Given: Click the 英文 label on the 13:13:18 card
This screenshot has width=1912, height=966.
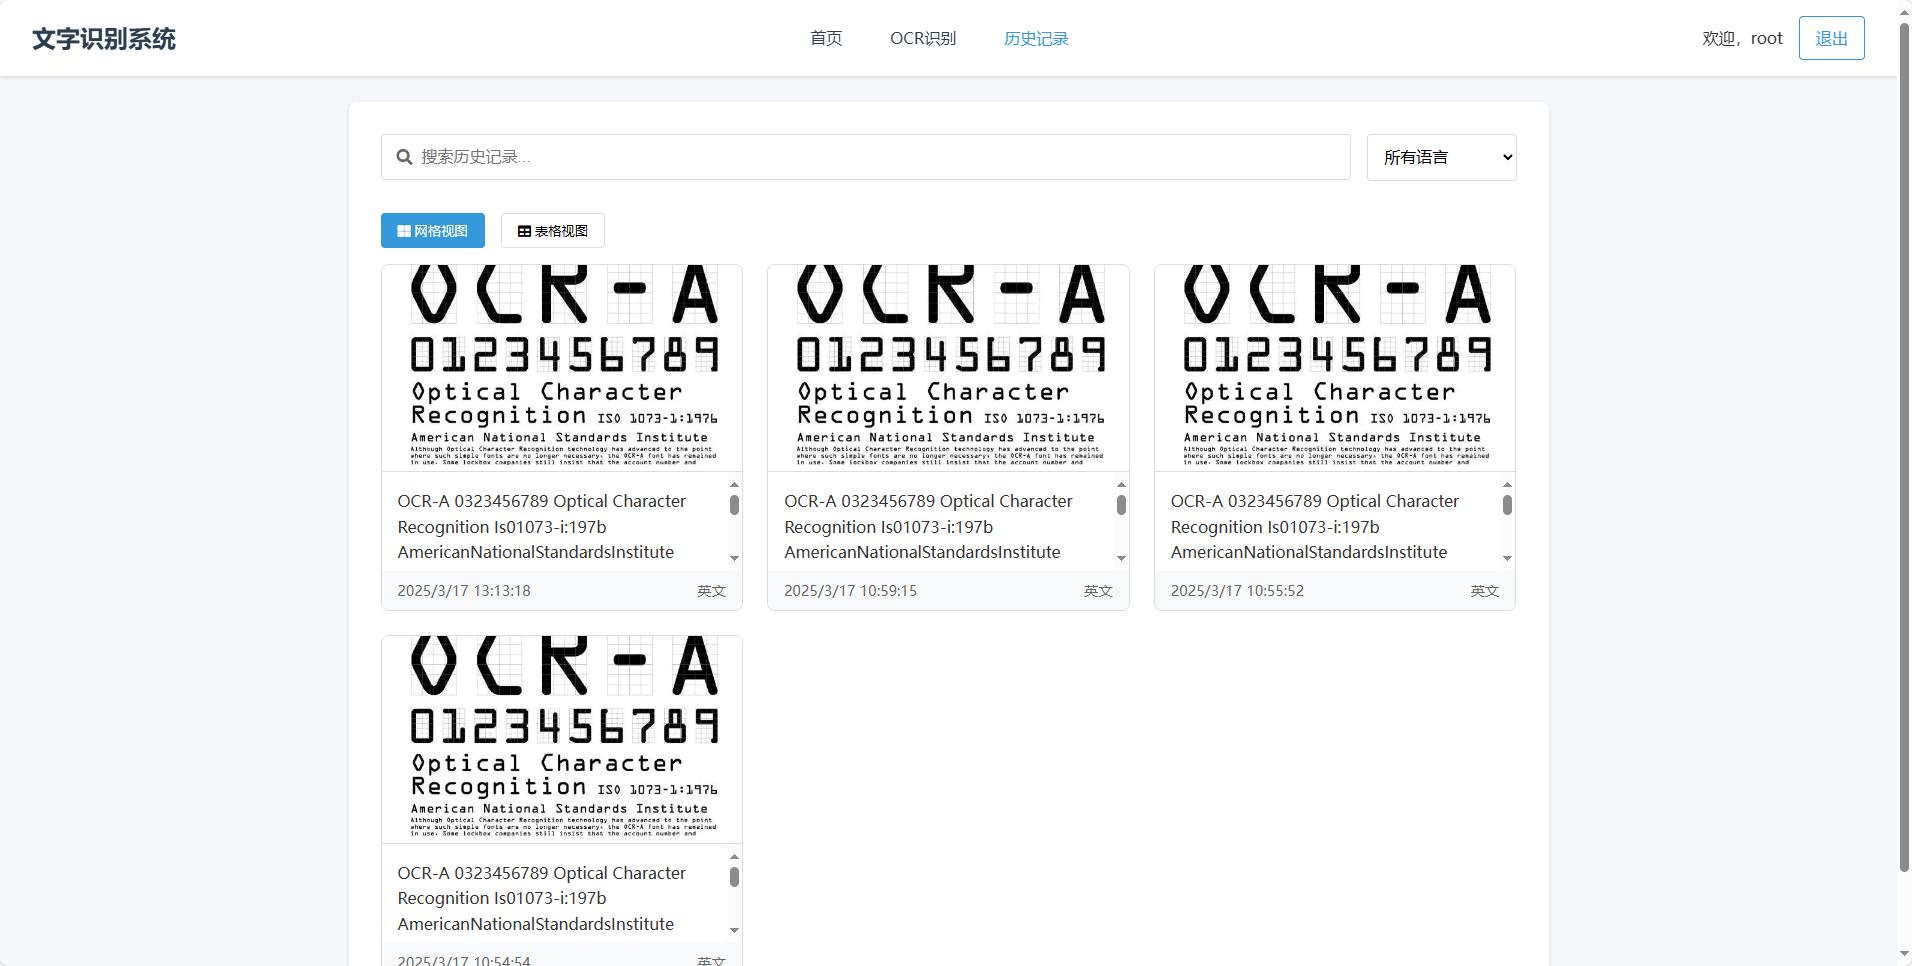Looking at the screenshot, I should pyautogui.click(x=711, y=591).
